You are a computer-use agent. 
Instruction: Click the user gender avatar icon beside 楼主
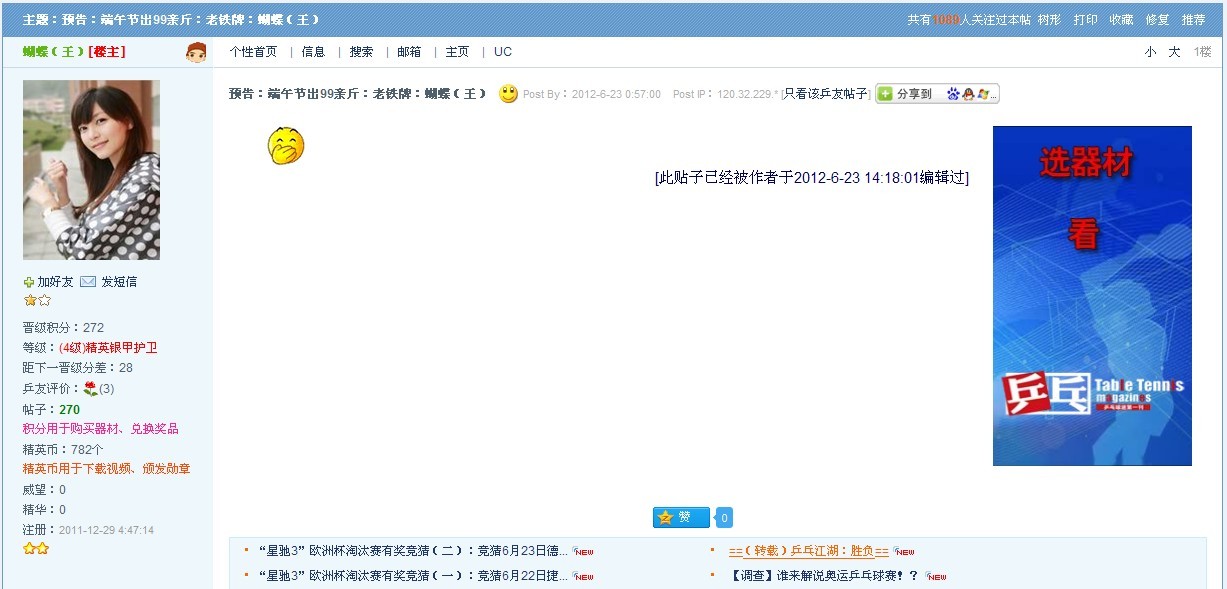[x=196, y=52]
